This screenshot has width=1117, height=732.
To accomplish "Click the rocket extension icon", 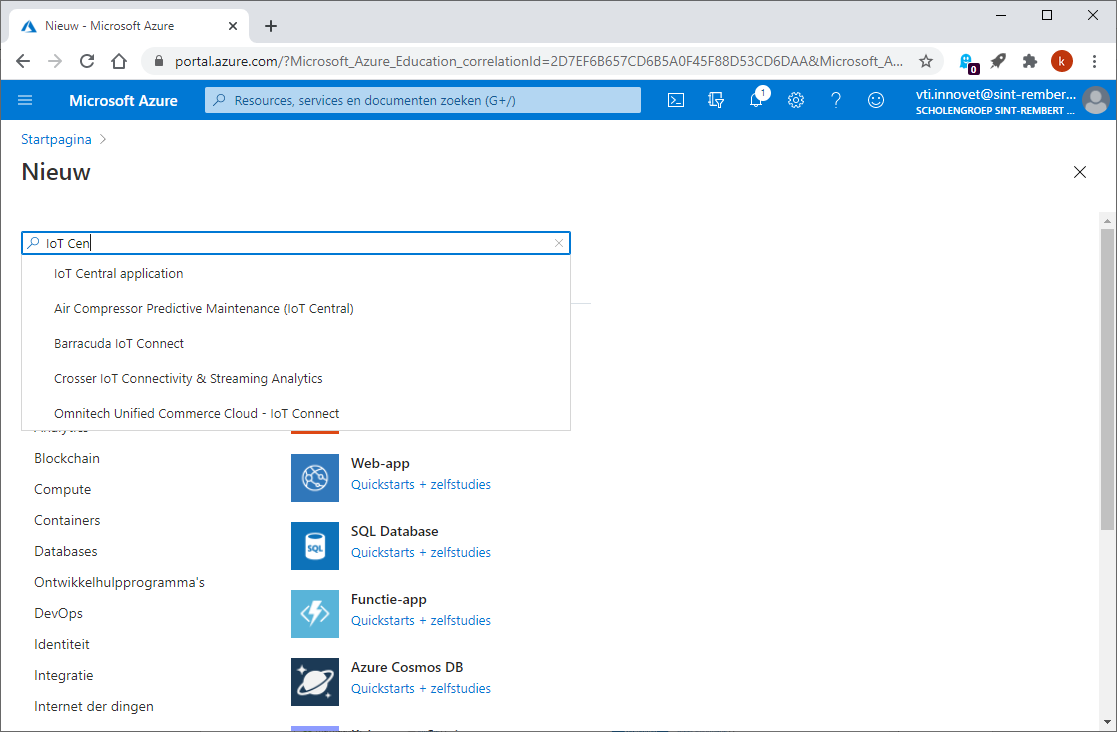I will point(998,61).
